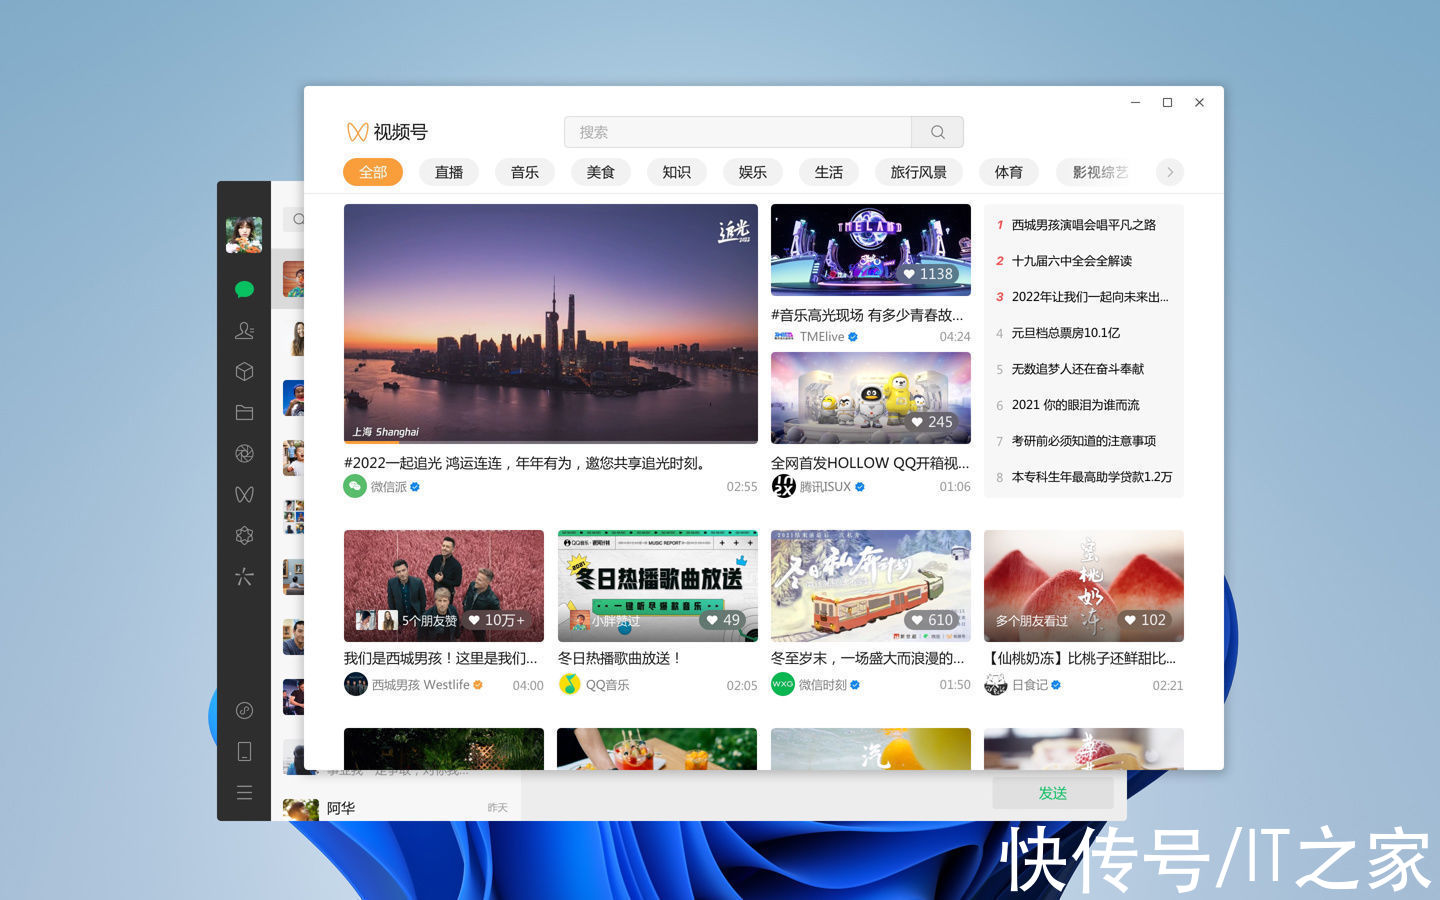Select the 体育 category tab

tap(1009, 172)
